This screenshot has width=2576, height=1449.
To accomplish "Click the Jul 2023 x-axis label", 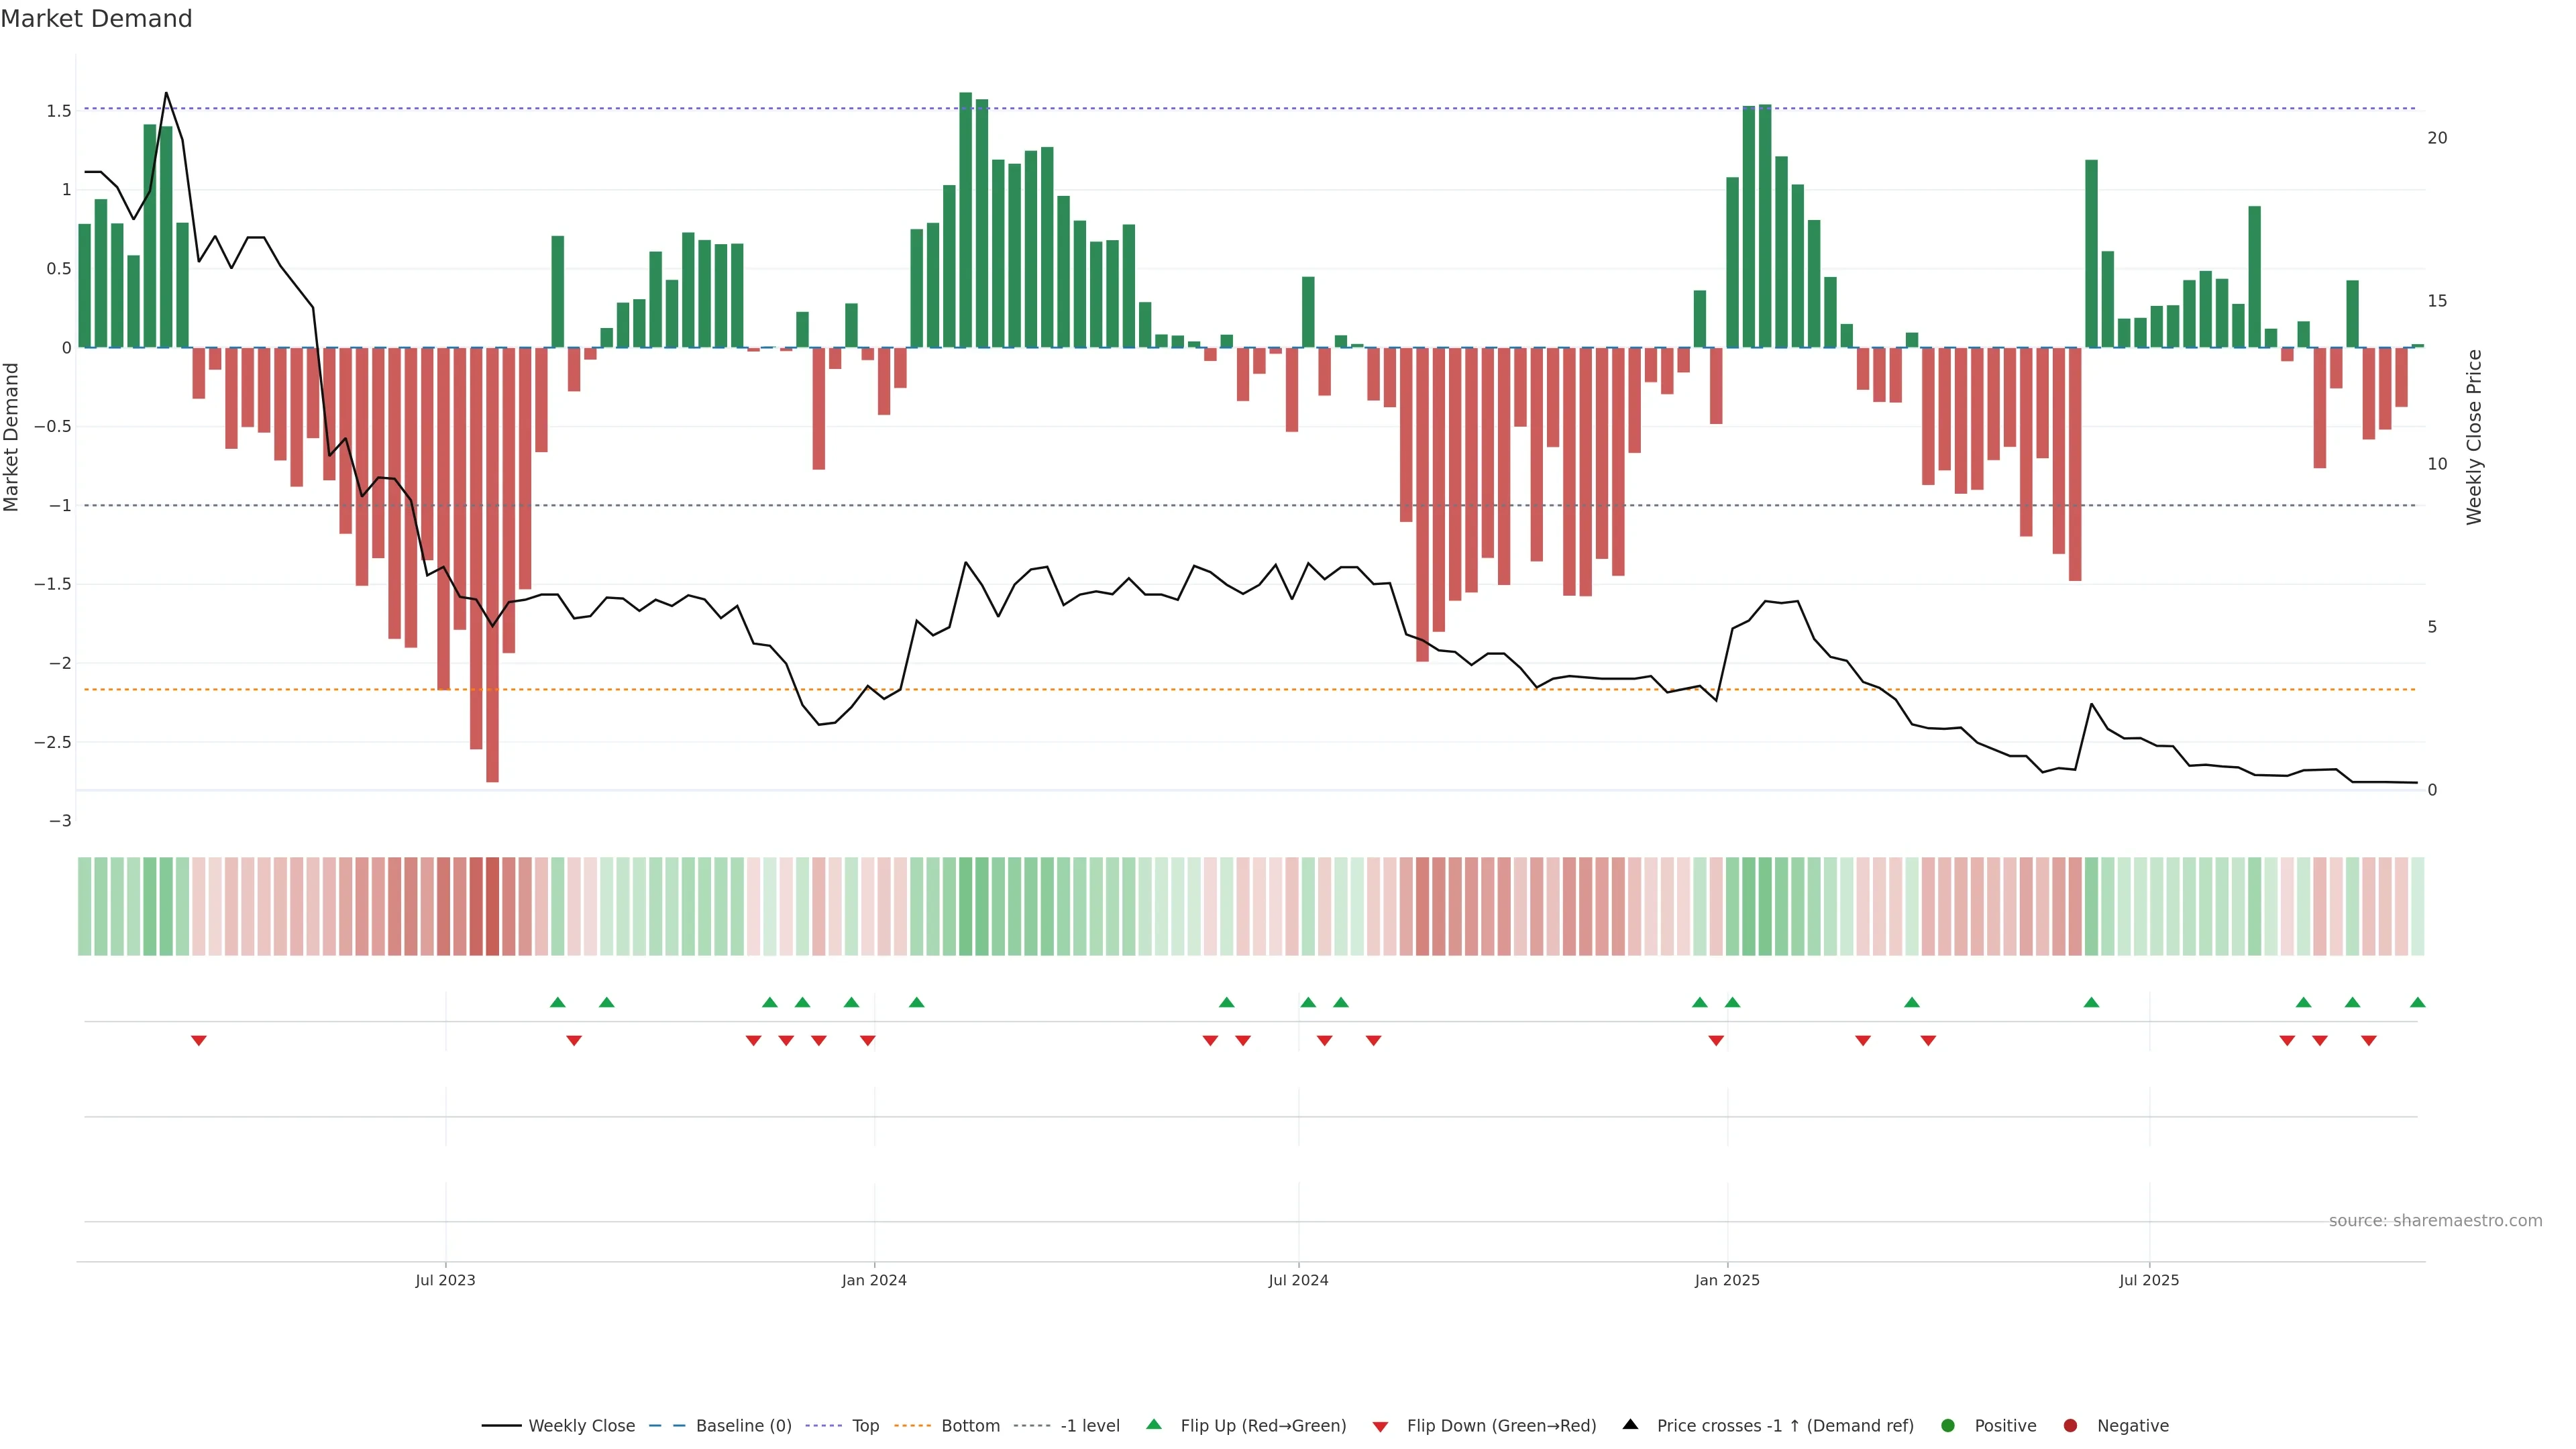I will 445,1280.
